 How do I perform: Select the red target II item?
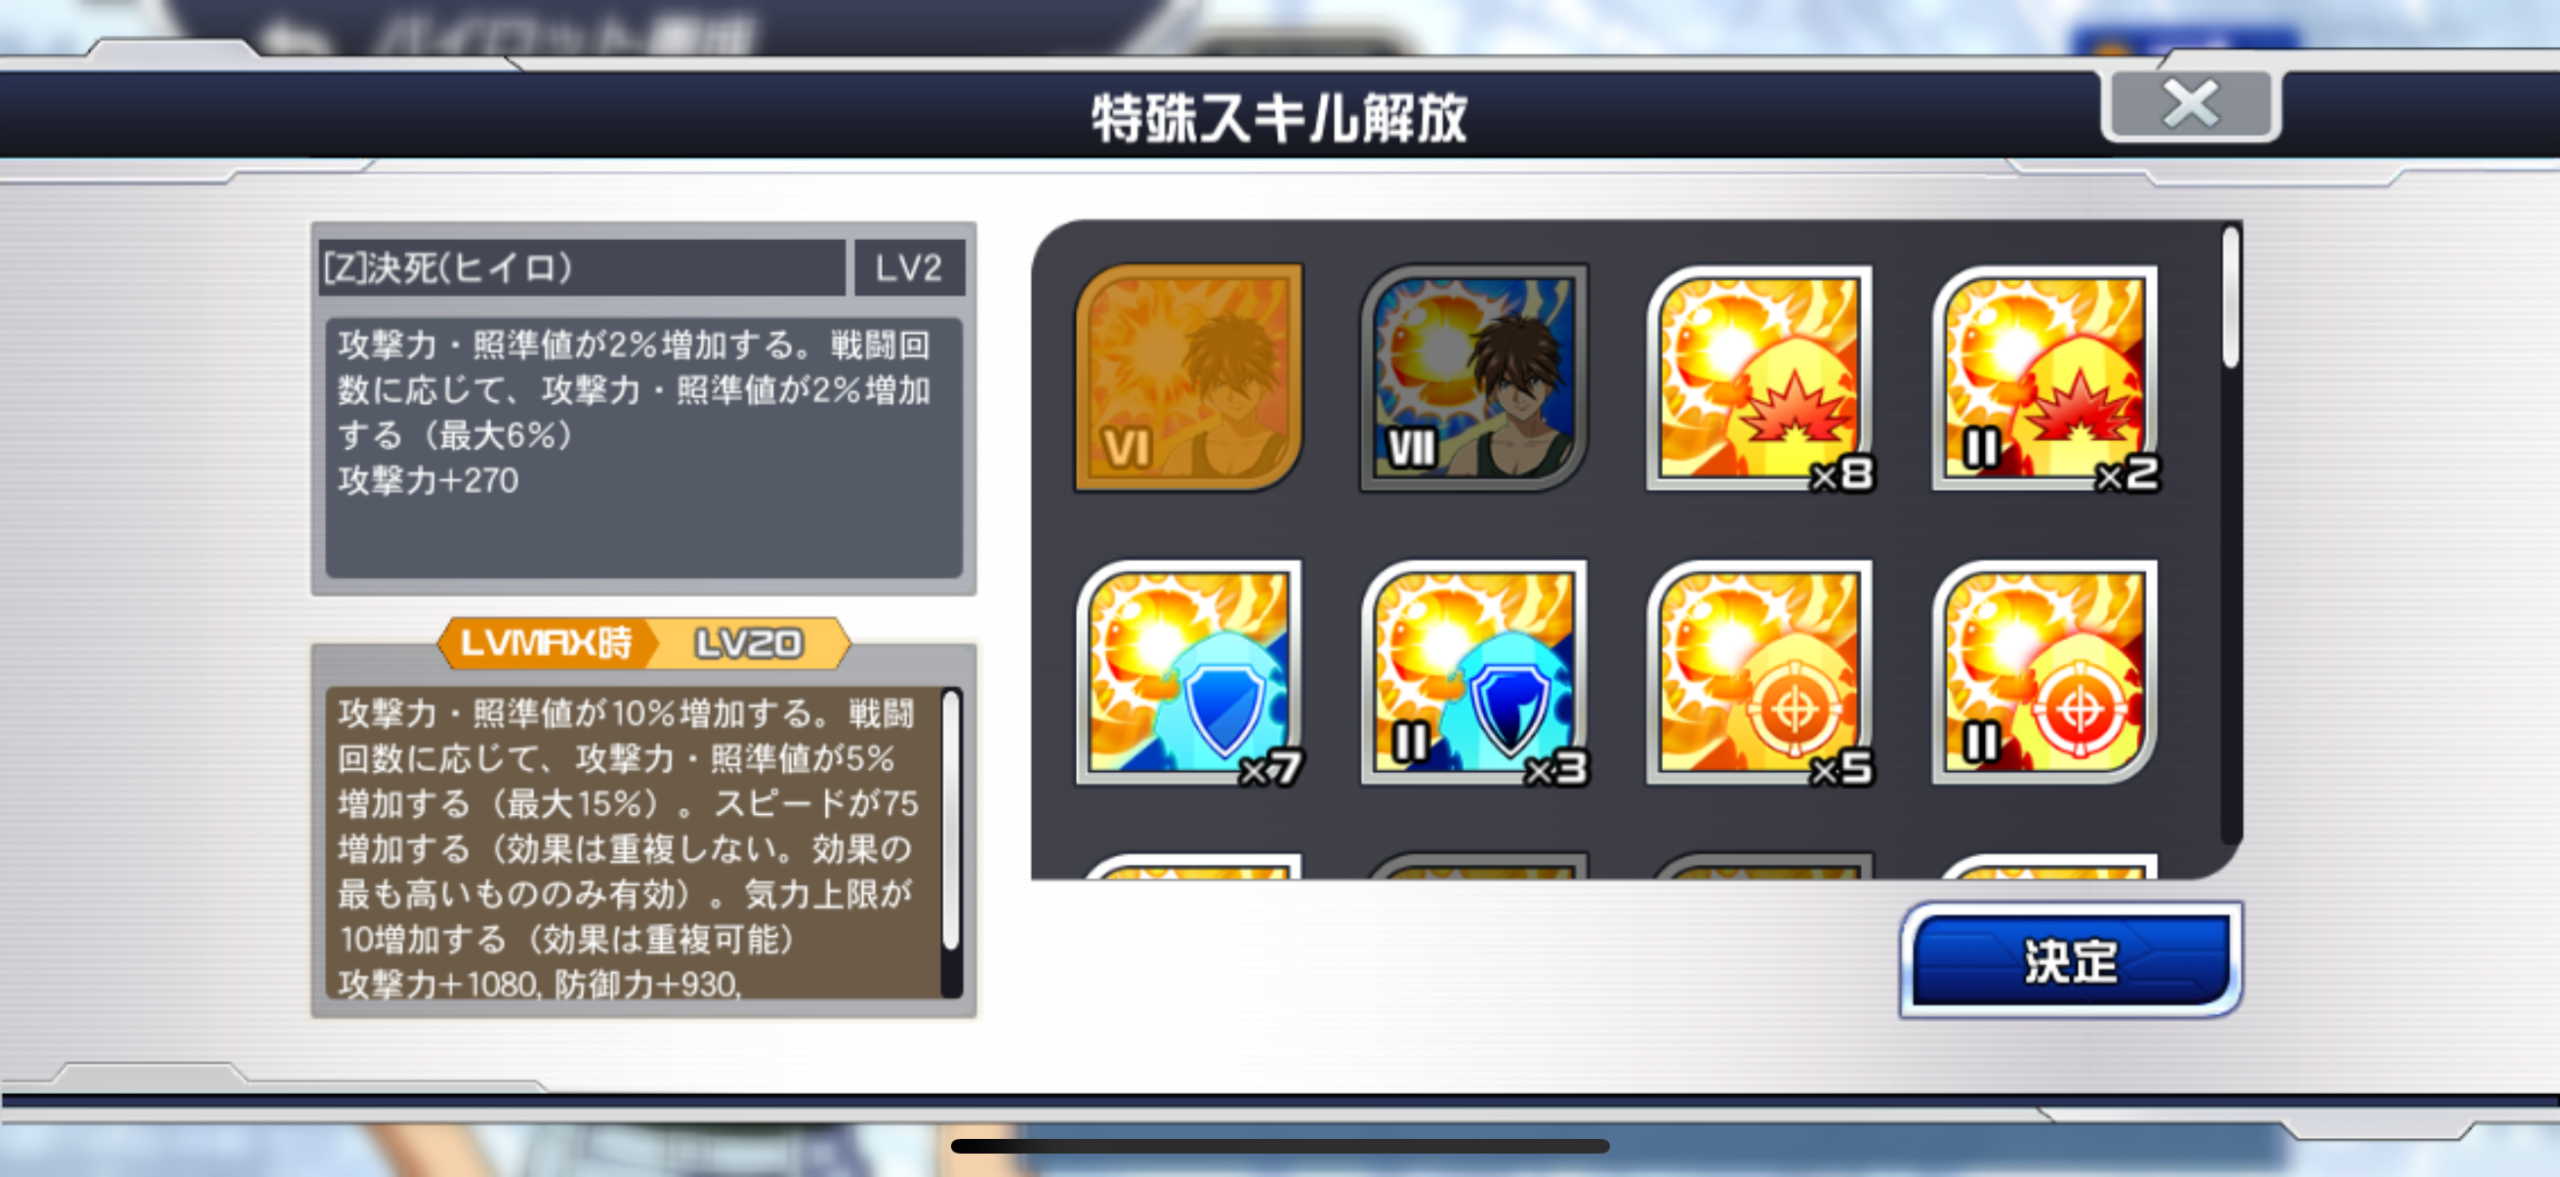coord(2046,672)
